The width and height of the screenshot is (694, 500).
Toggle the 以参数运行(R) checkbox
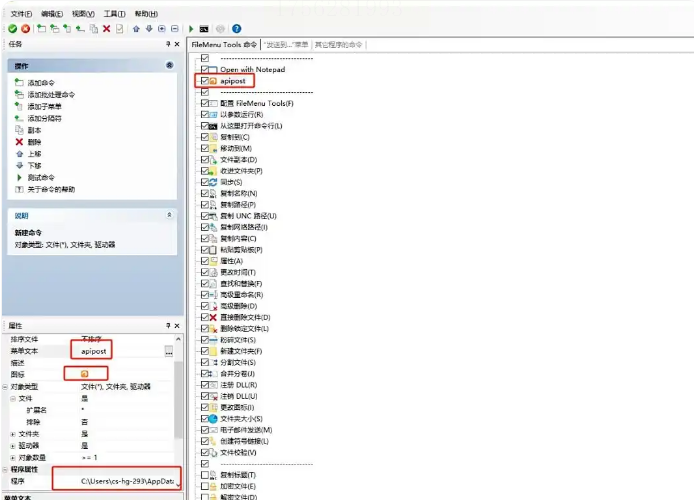click(x=204, y=115)
